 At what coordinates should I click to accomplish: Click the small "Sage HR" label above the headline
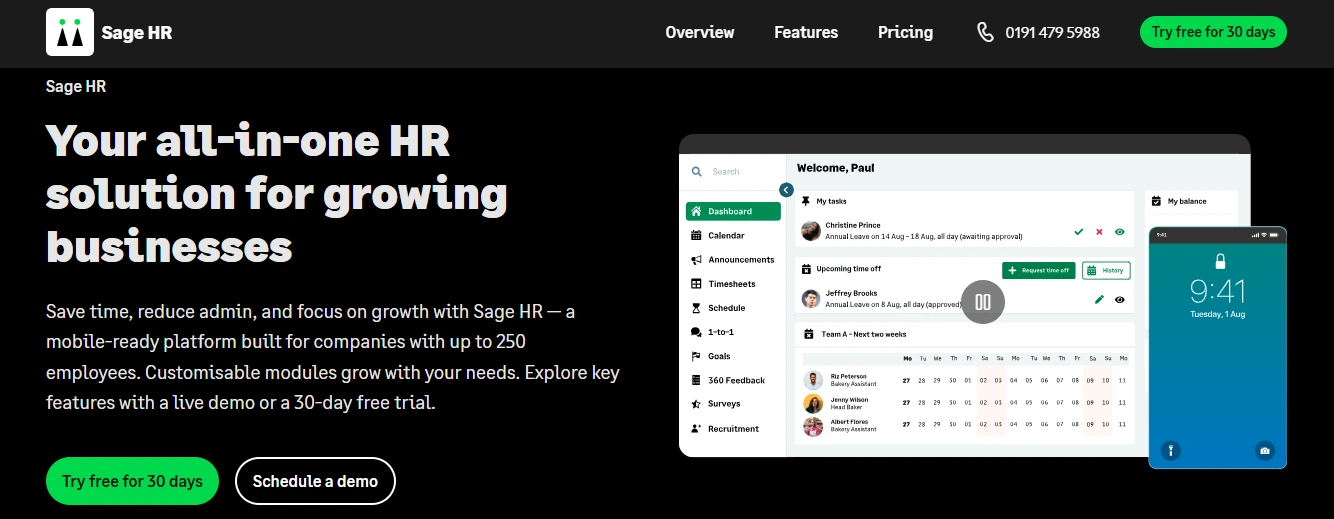tap(76, 86)
